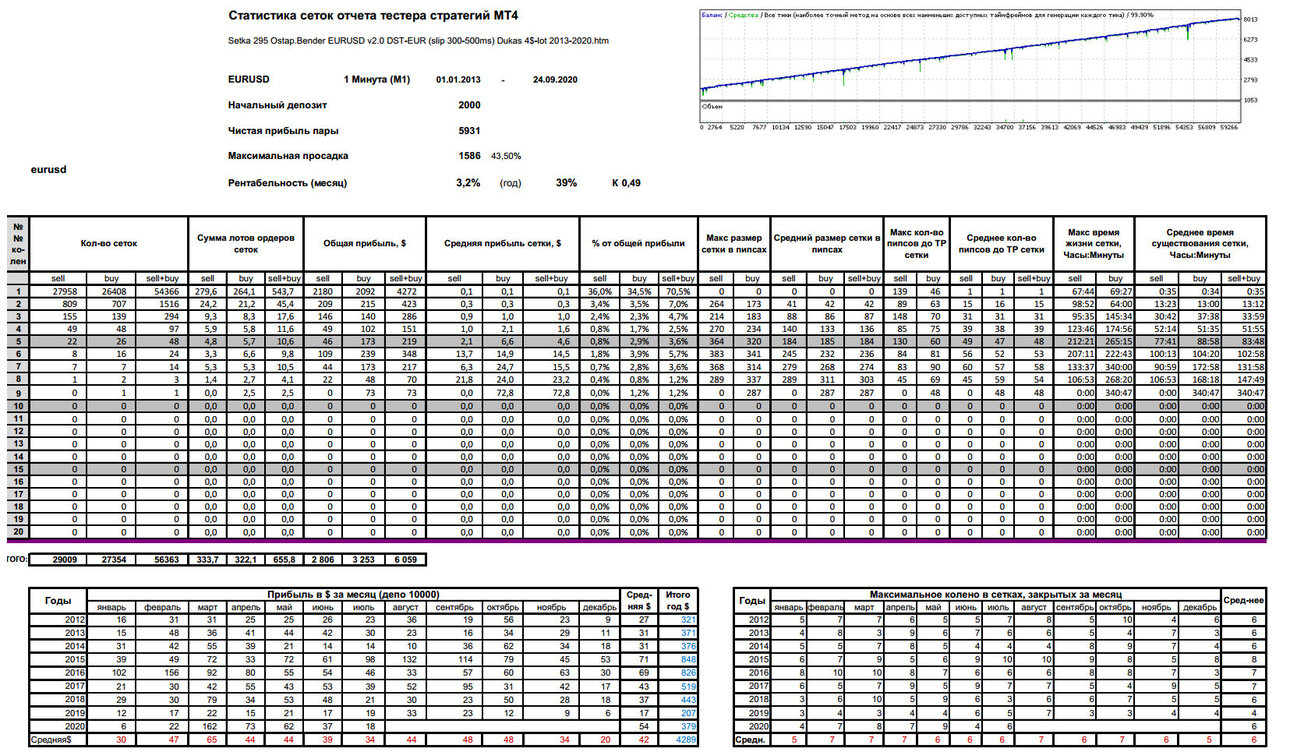This screenshot has height=752, width=1290.
Task: Select the report title "Статистика сеток отчета тестера стратегий MT4"
Action: point(374,16)
